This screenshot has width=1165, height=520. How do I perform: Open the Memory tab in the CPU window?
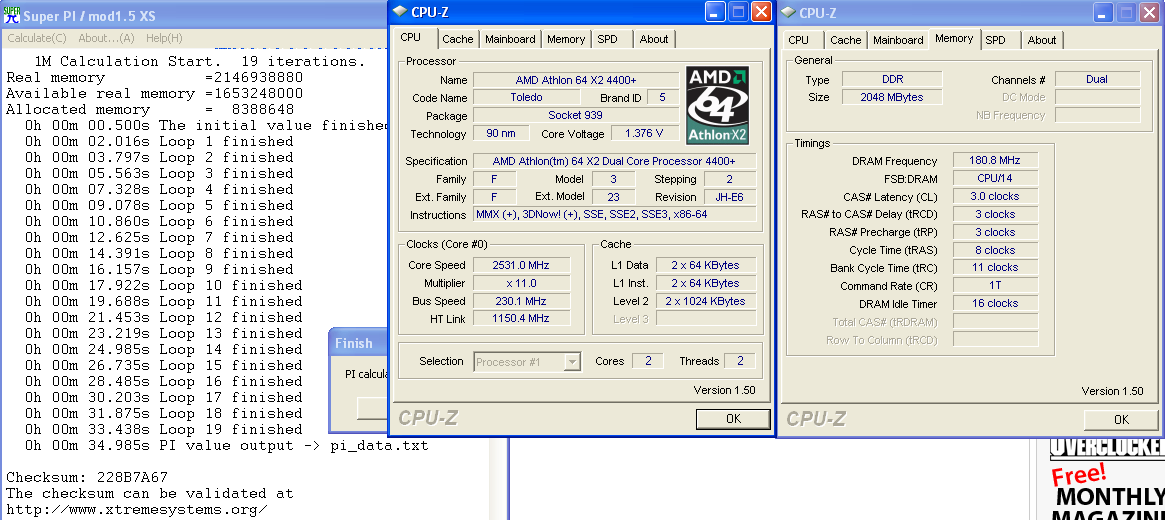point(566,39)
